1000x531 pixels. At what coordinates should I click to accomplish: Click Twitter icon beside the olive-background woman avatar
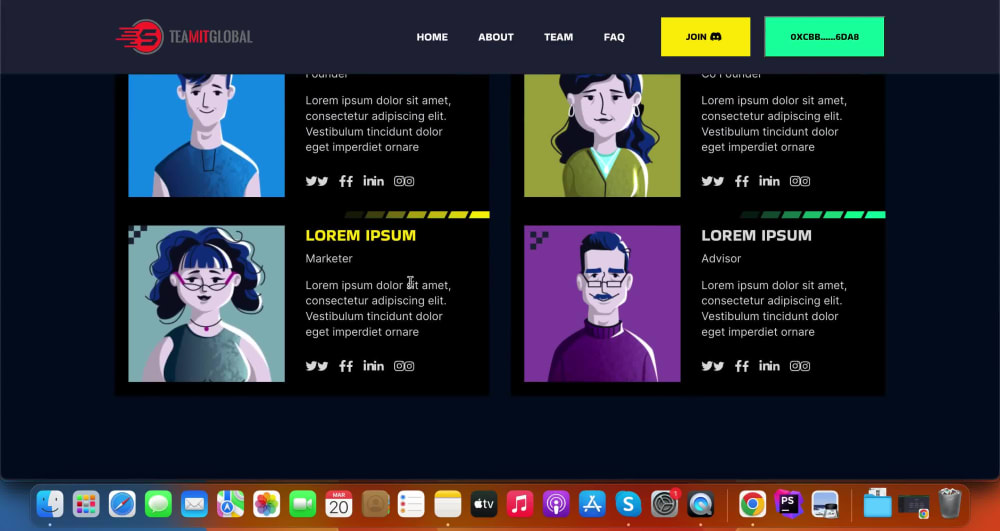712,181
